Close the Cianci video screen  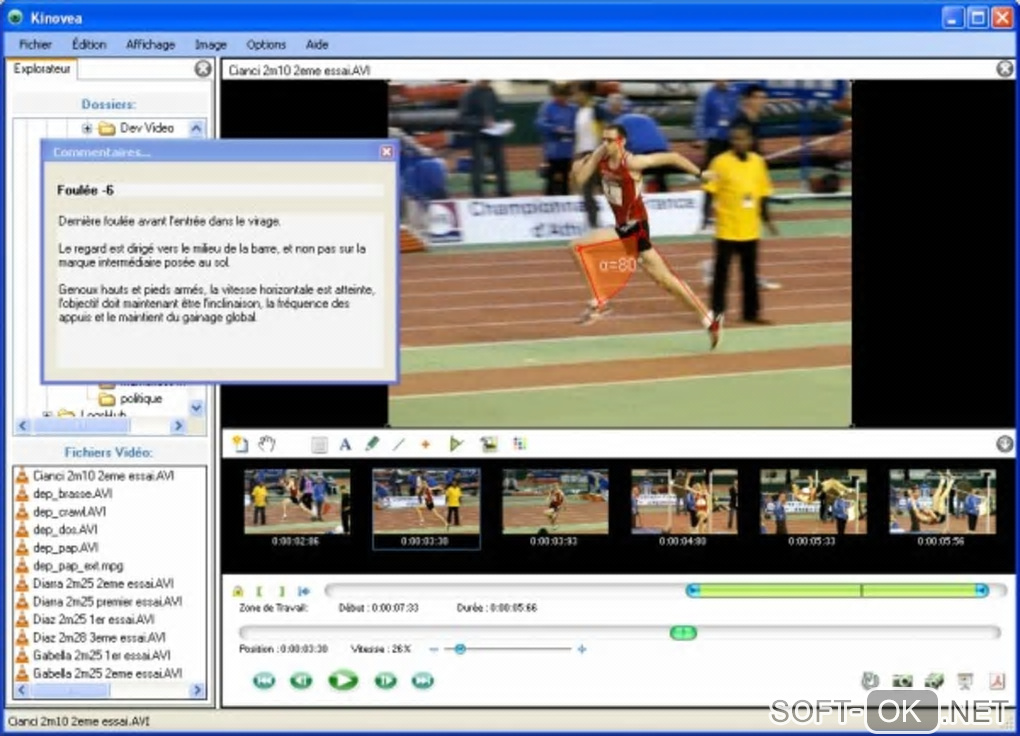(1005, 68)
